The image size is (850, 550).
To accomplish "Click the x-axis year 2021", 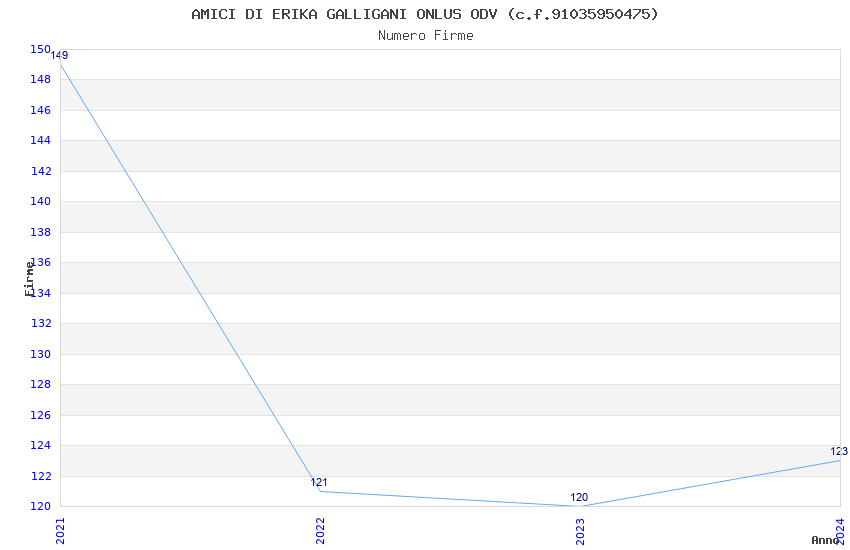I will (x=60, y=531).
